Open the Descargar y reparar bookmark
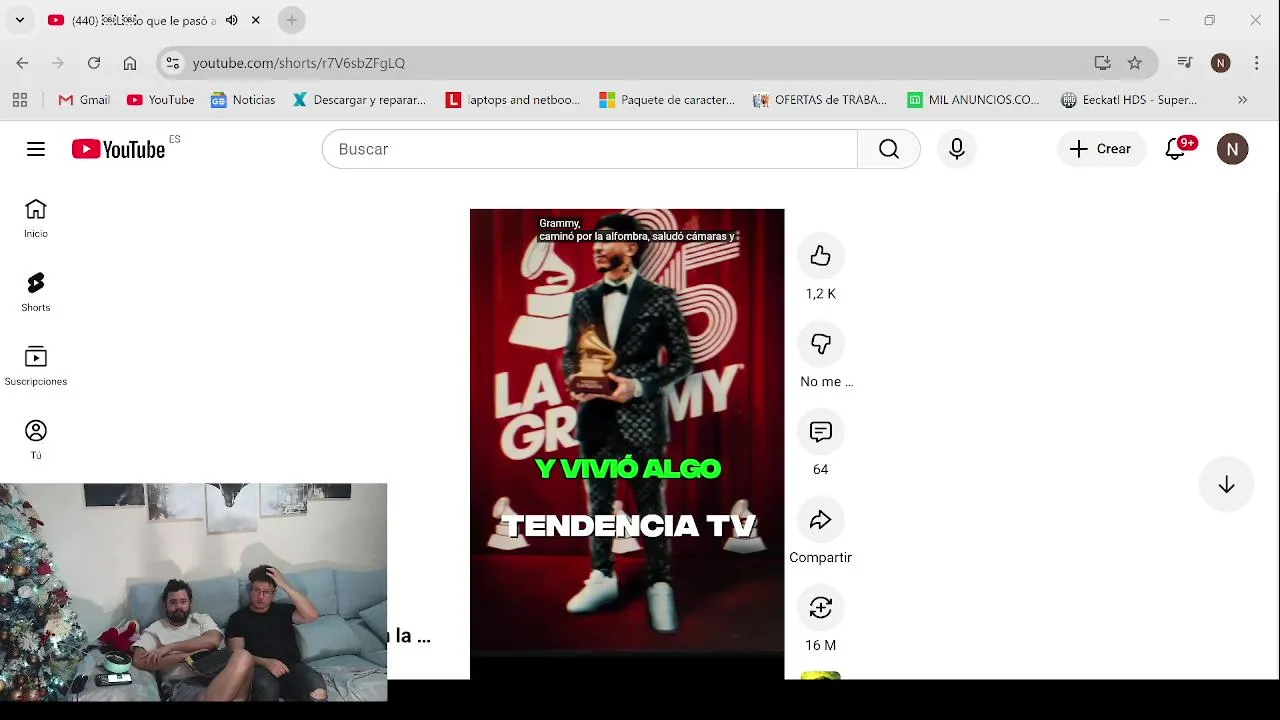Image resolution: width=1280 pixels, height=720 pixels. point(359,100)
